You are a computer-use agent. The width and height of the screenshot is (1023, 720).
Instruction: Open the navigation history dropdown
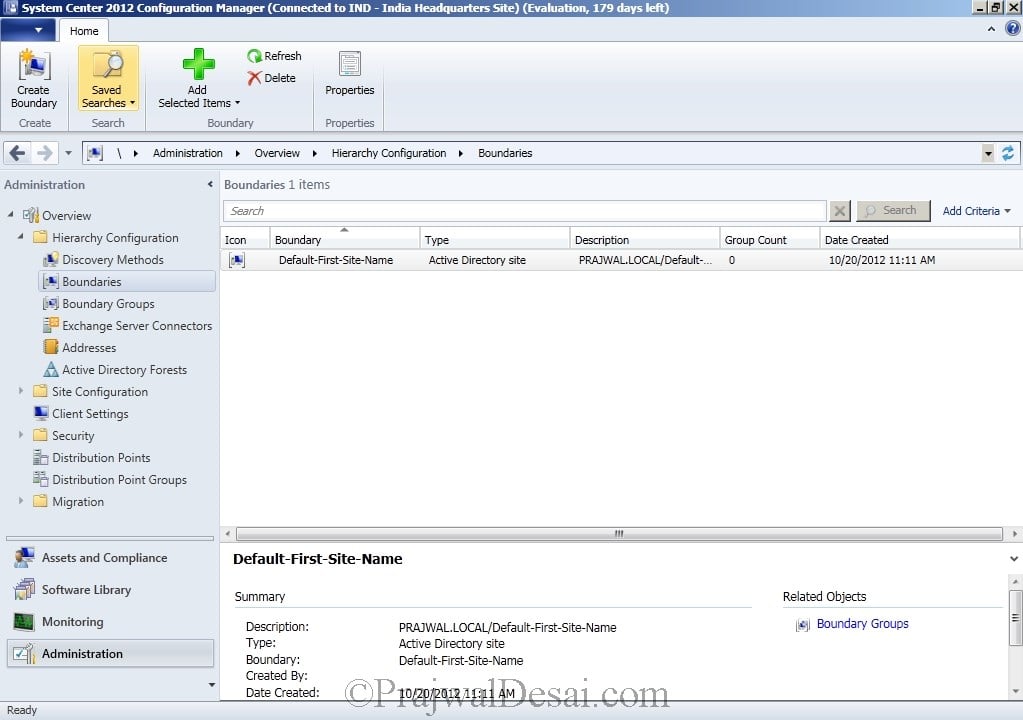point(68,153)
